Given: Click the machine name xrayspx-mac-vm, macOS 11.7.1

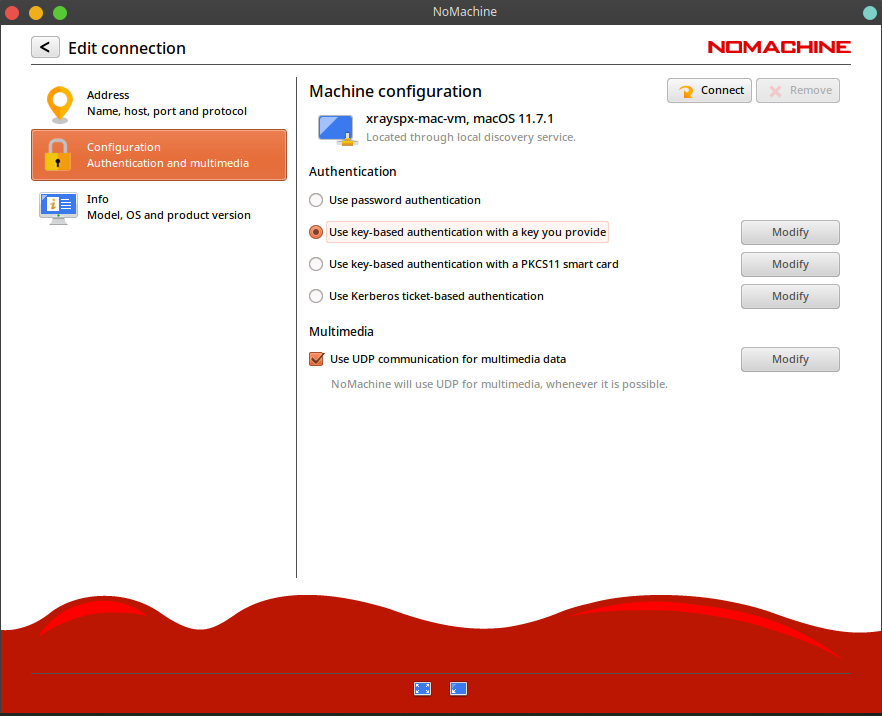Looking at the screenshot, I should [460, 119].
